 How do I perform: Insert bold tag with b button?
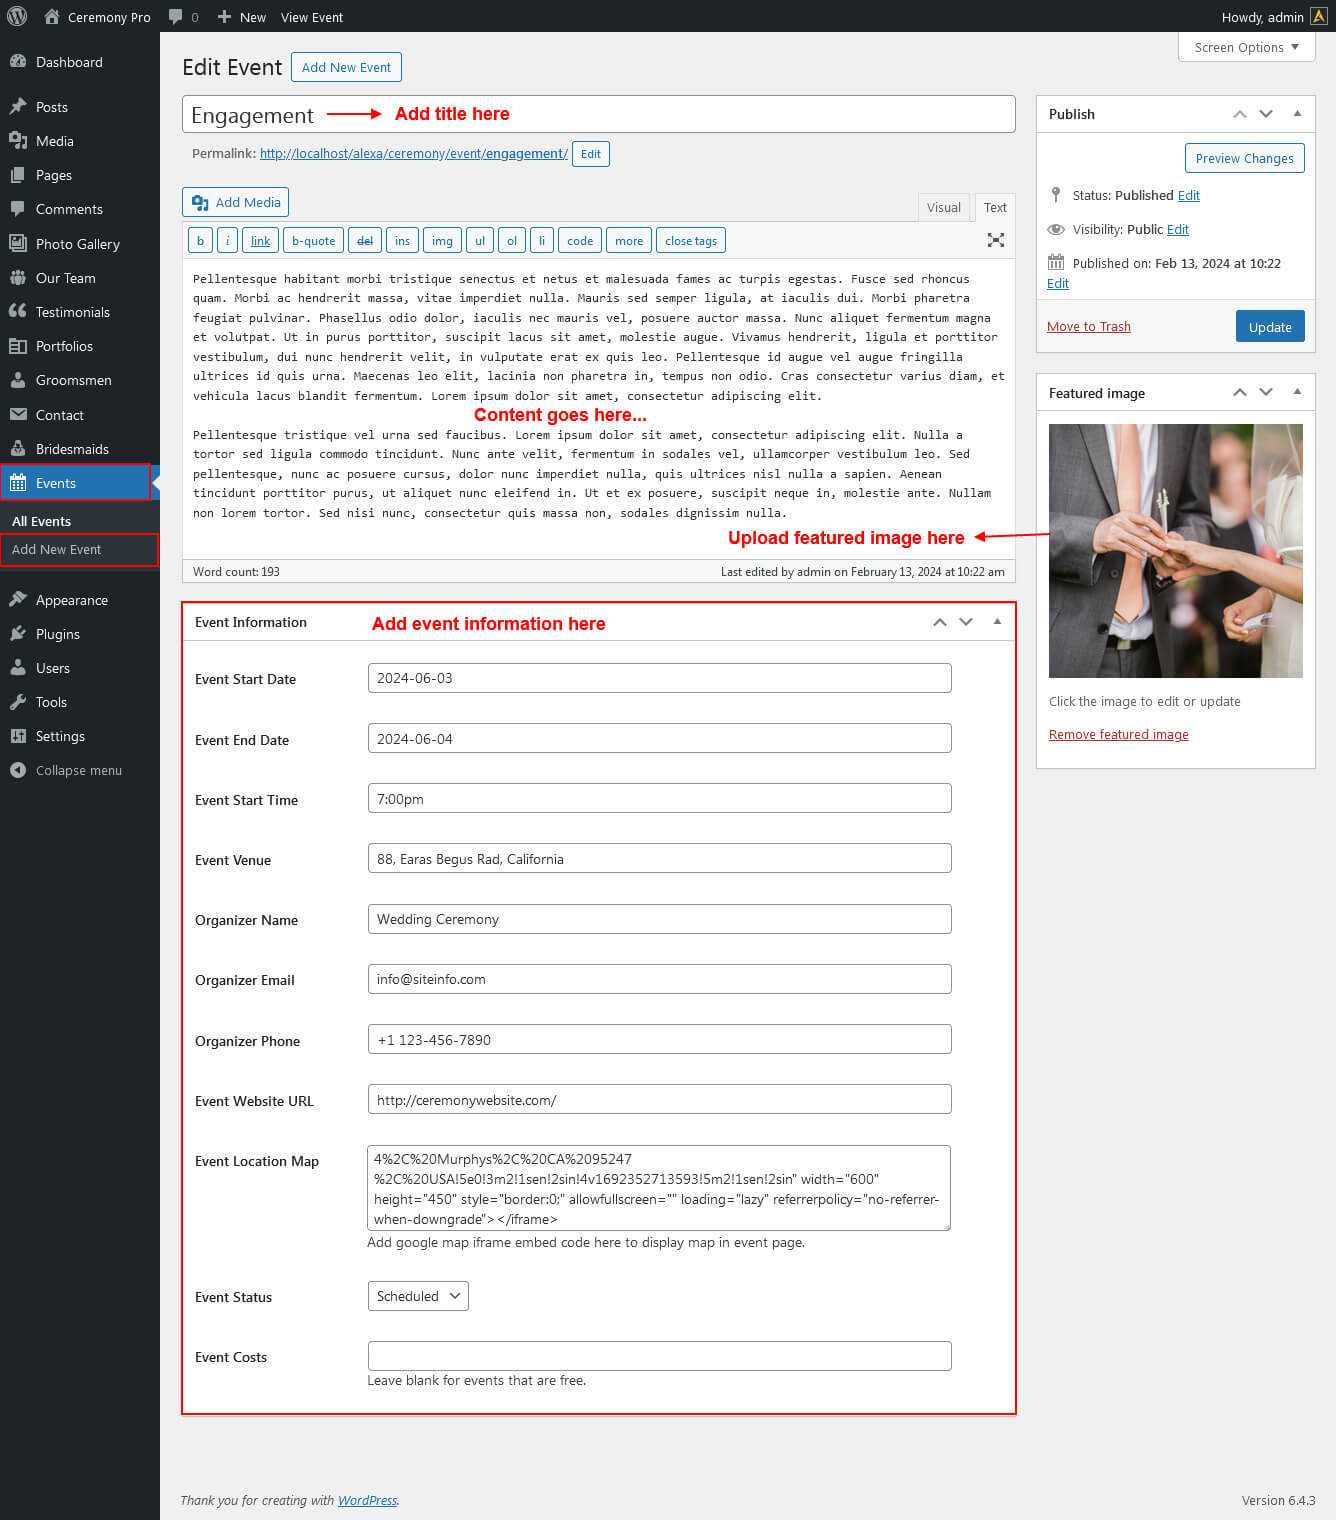(200, 241)
